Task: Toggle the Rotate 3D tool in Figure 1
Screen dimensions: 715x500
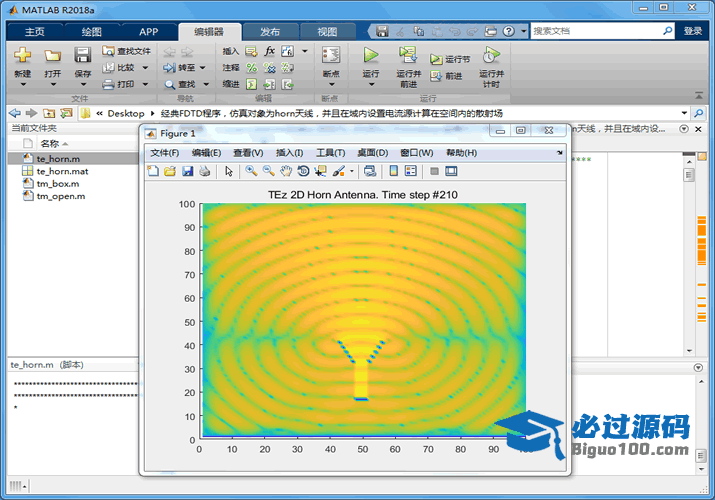Action: click(x=303, y=171)
